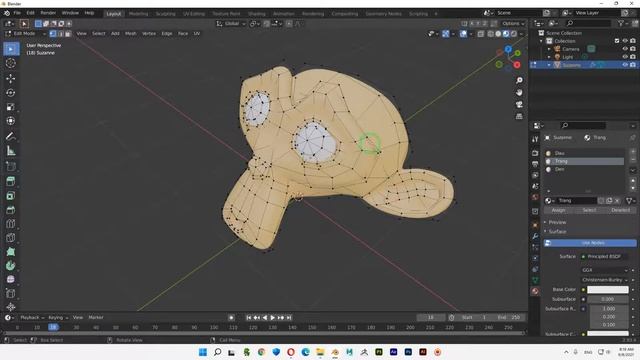Switch perspective/orthographic grid icon
This screenshot has width=640, height=360.
point(519,116)
